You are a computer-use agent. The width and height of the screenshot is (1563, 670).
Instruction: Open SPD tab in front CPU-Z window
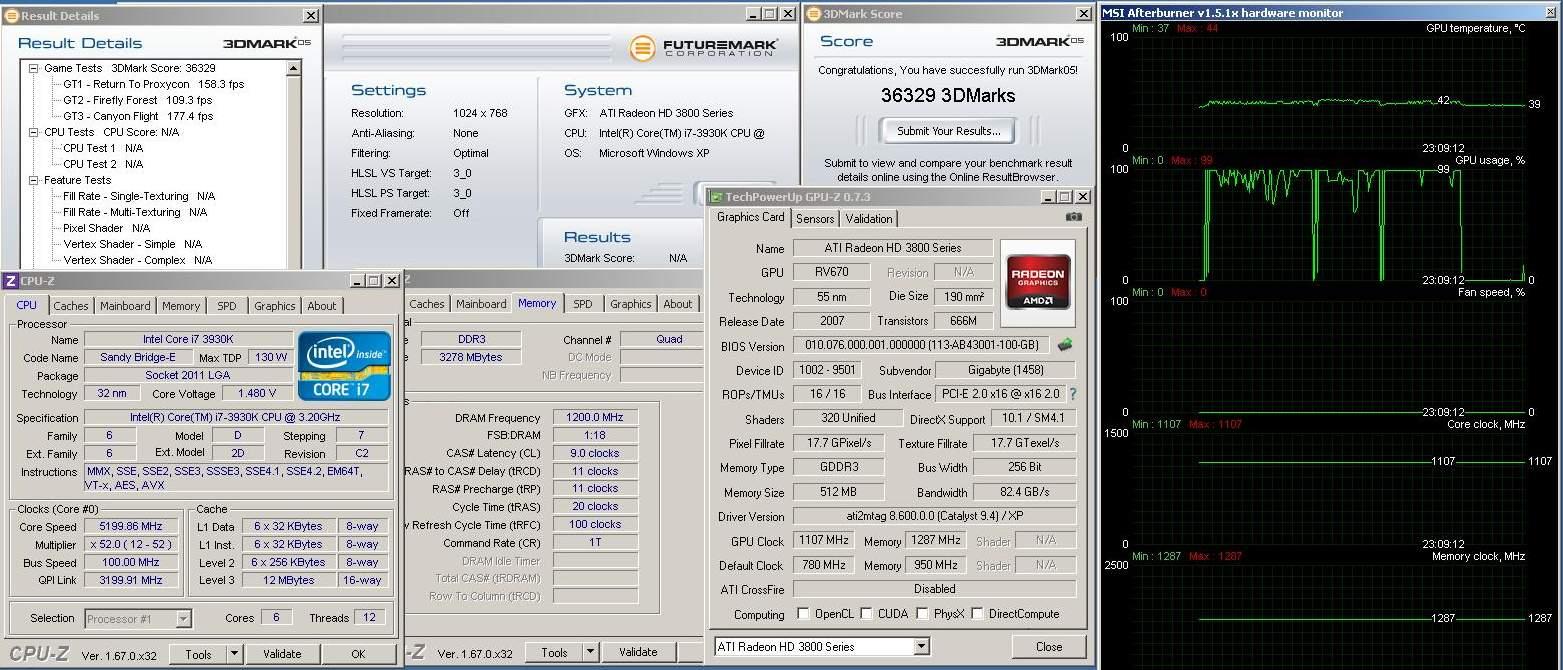click(x=227, y=306)
